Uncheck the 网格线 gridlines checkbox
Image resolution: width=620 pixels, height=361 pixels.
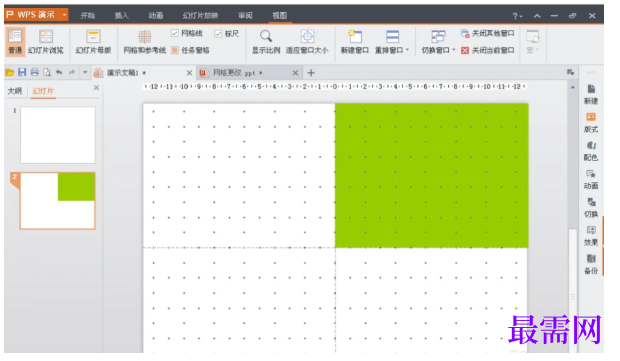[175, 34]
